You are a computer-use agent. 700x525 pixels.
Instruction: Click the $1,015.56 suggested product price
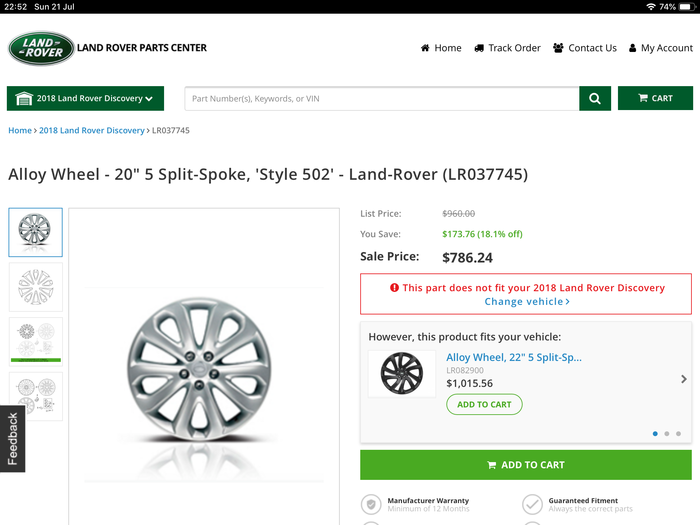point(470,383)
